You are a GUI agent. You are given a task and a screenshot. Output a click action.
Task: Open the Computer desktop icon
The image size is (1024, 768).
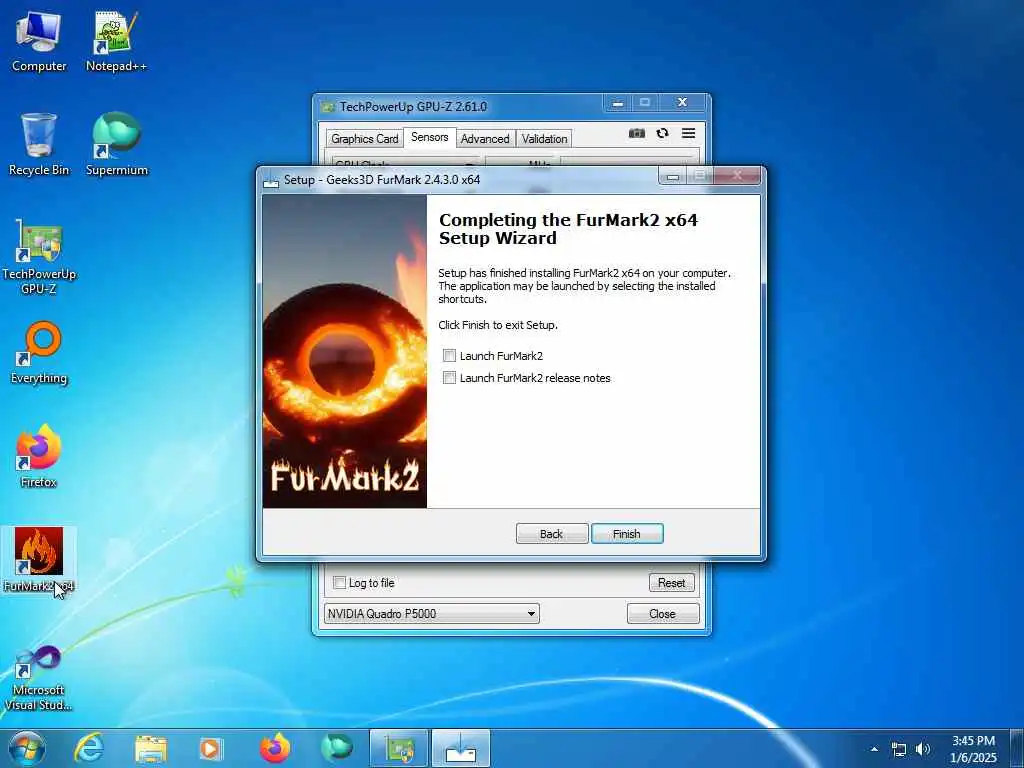pyautogui.click(x=39, y=42)
